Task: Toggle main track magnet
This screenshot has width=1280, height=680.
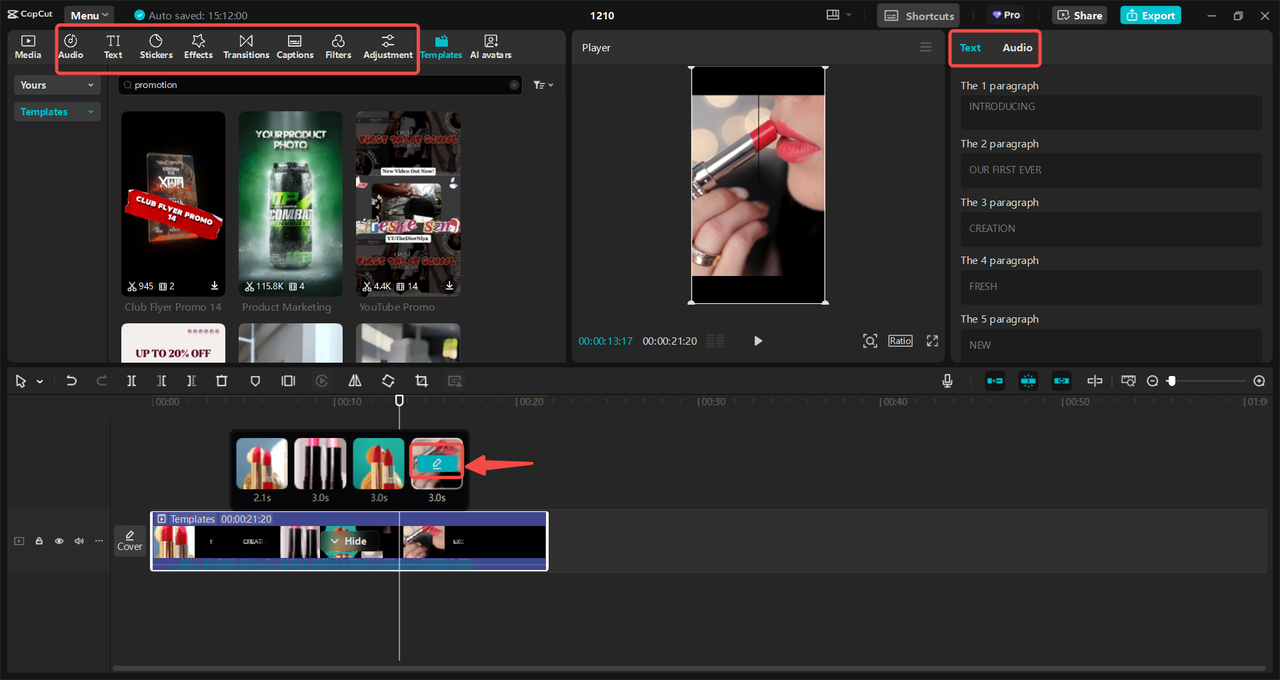Action: click(995, 381)
